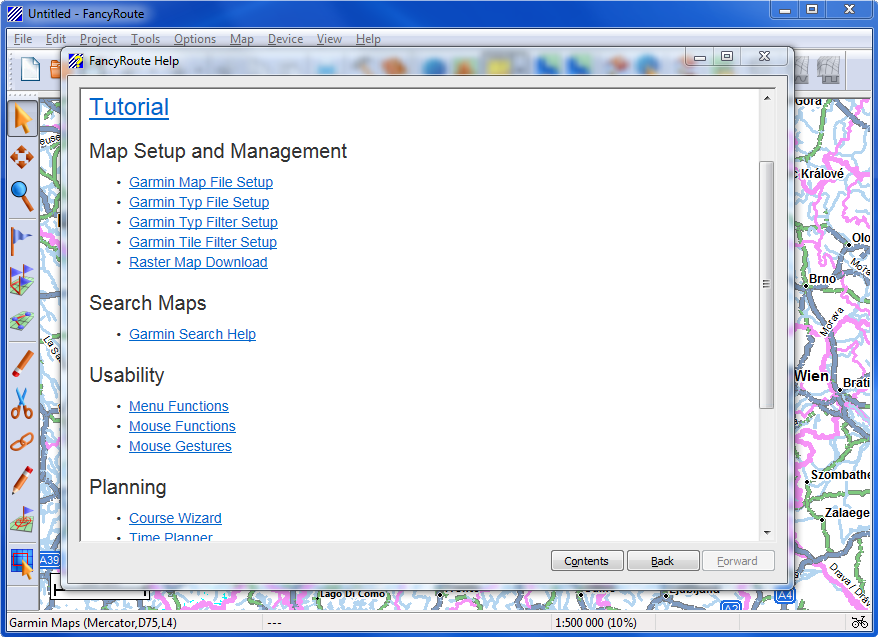Open Mouse Gestures help link
Viewport: 878px width, 637px height.
[x=180, y=446]
